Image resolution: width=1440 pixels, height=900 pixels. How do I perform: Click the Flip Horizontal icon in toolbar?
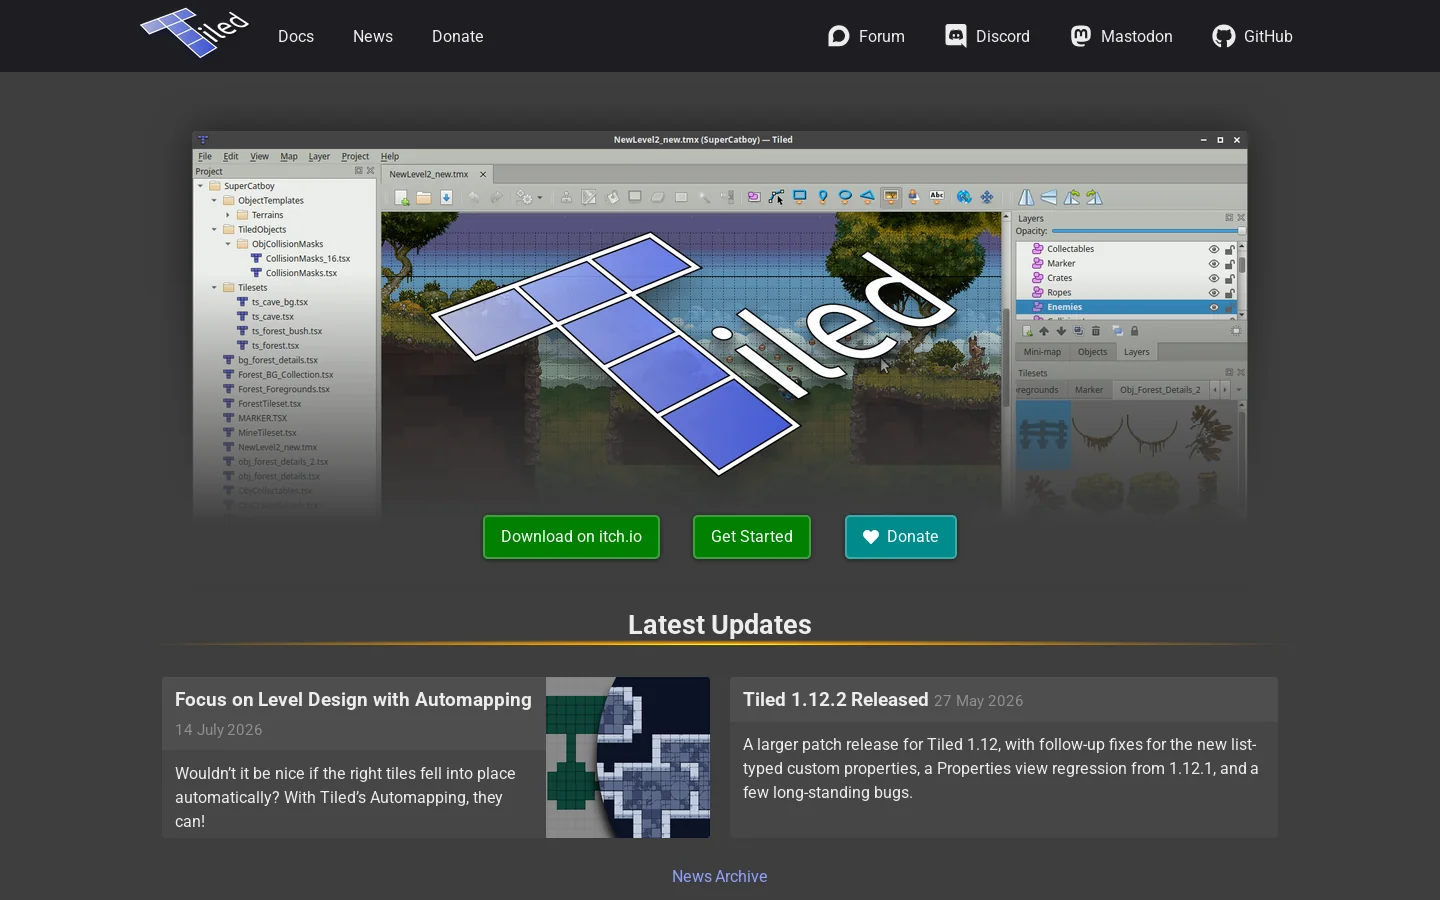pyautogui.click(x=1026, y=197)
